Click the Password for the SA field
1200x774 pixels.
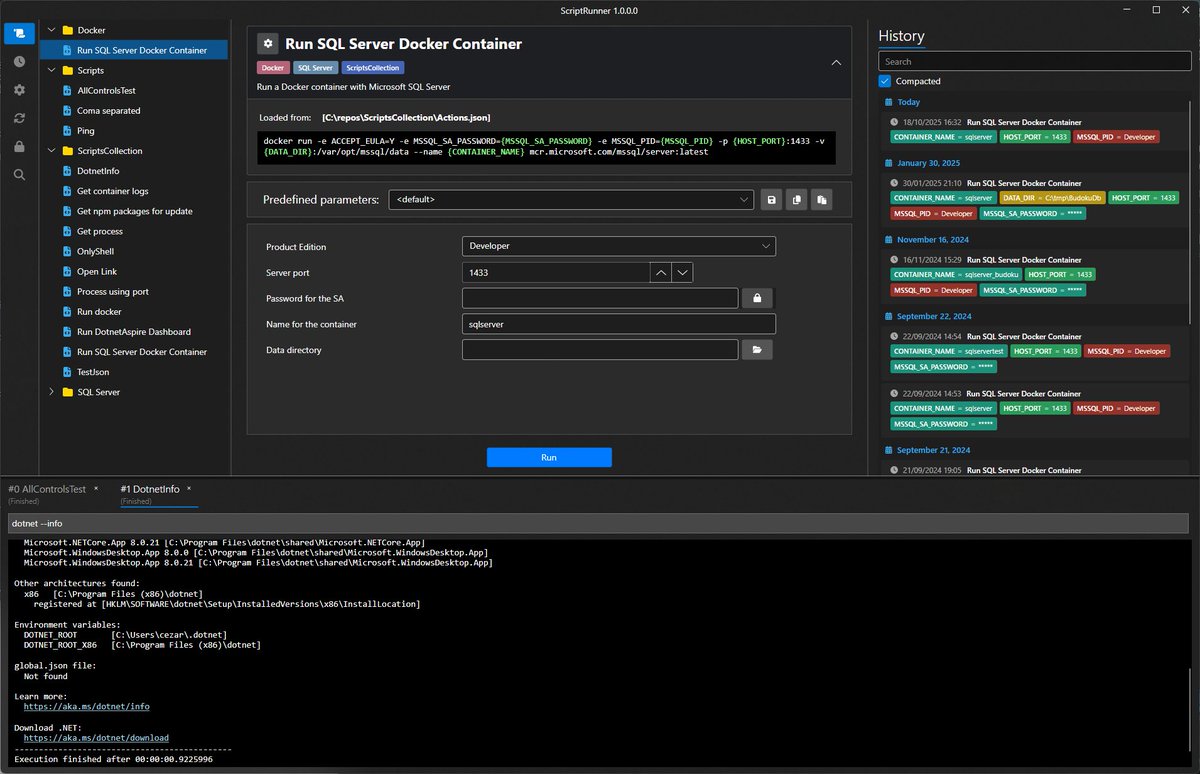point(600,298)
